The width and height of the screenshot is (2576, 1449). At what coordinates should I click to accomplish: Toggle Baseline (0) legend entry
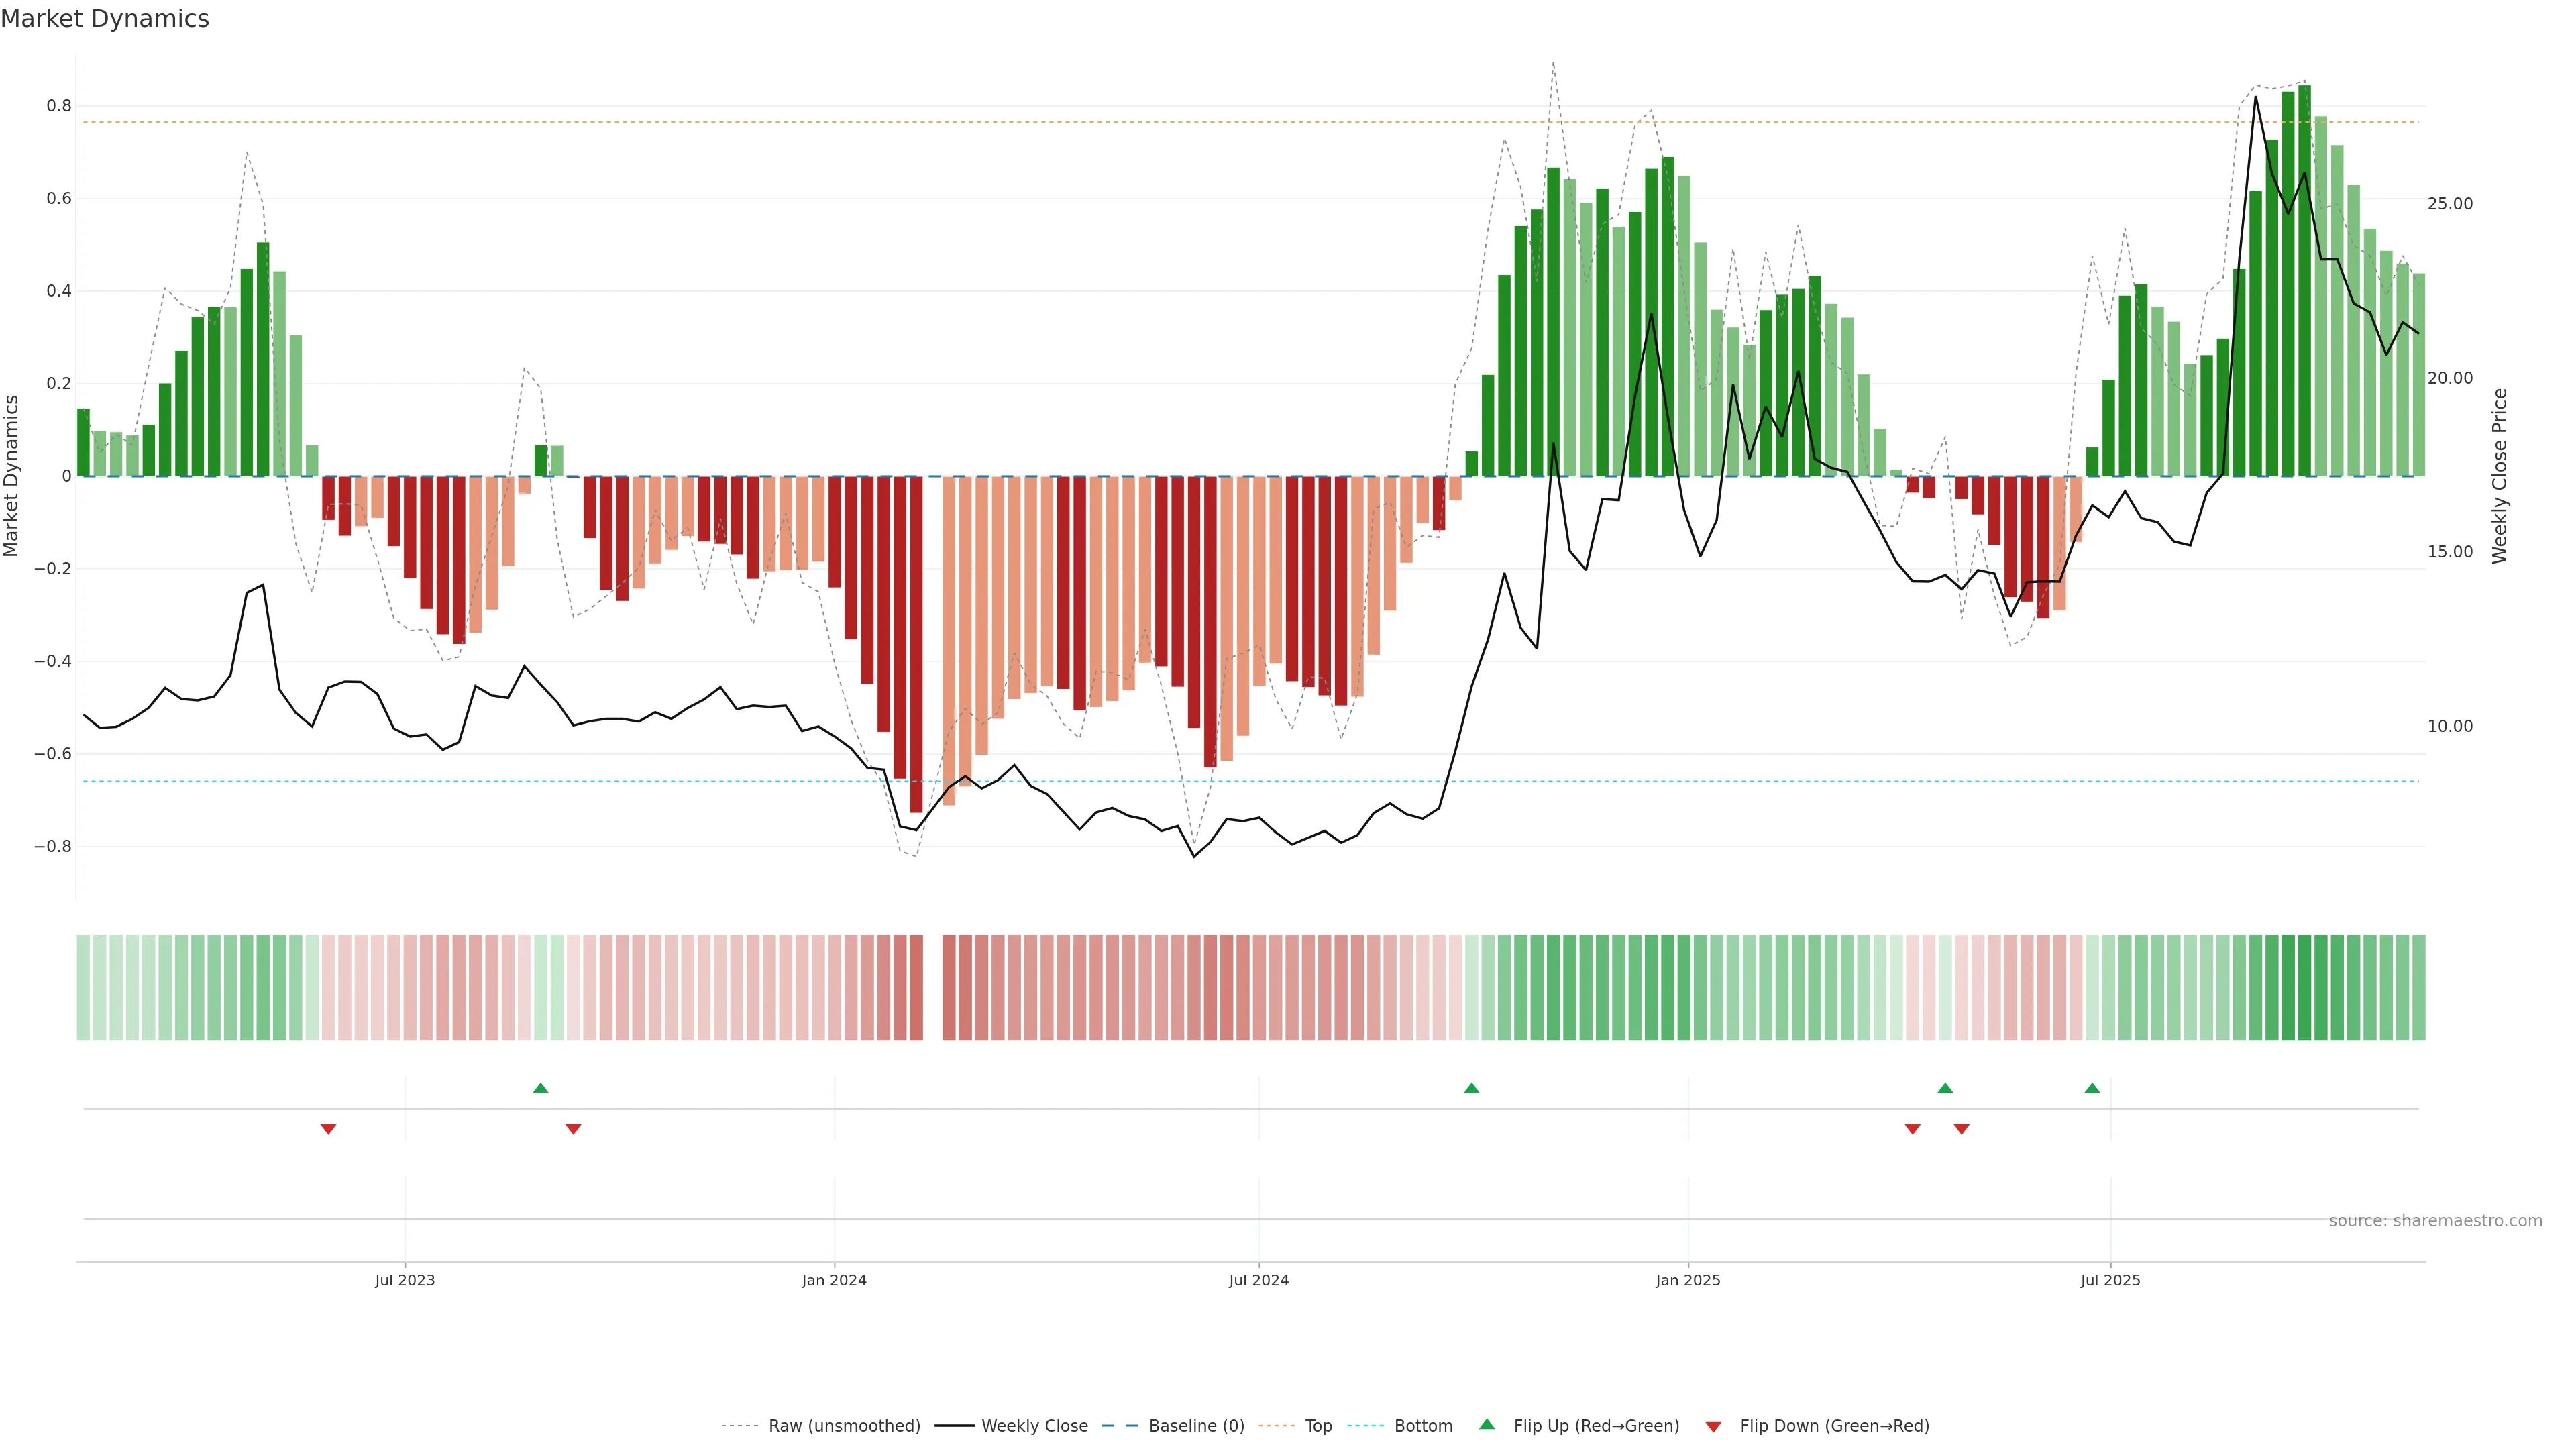pyautogui.click(x=1196, y=1426)
